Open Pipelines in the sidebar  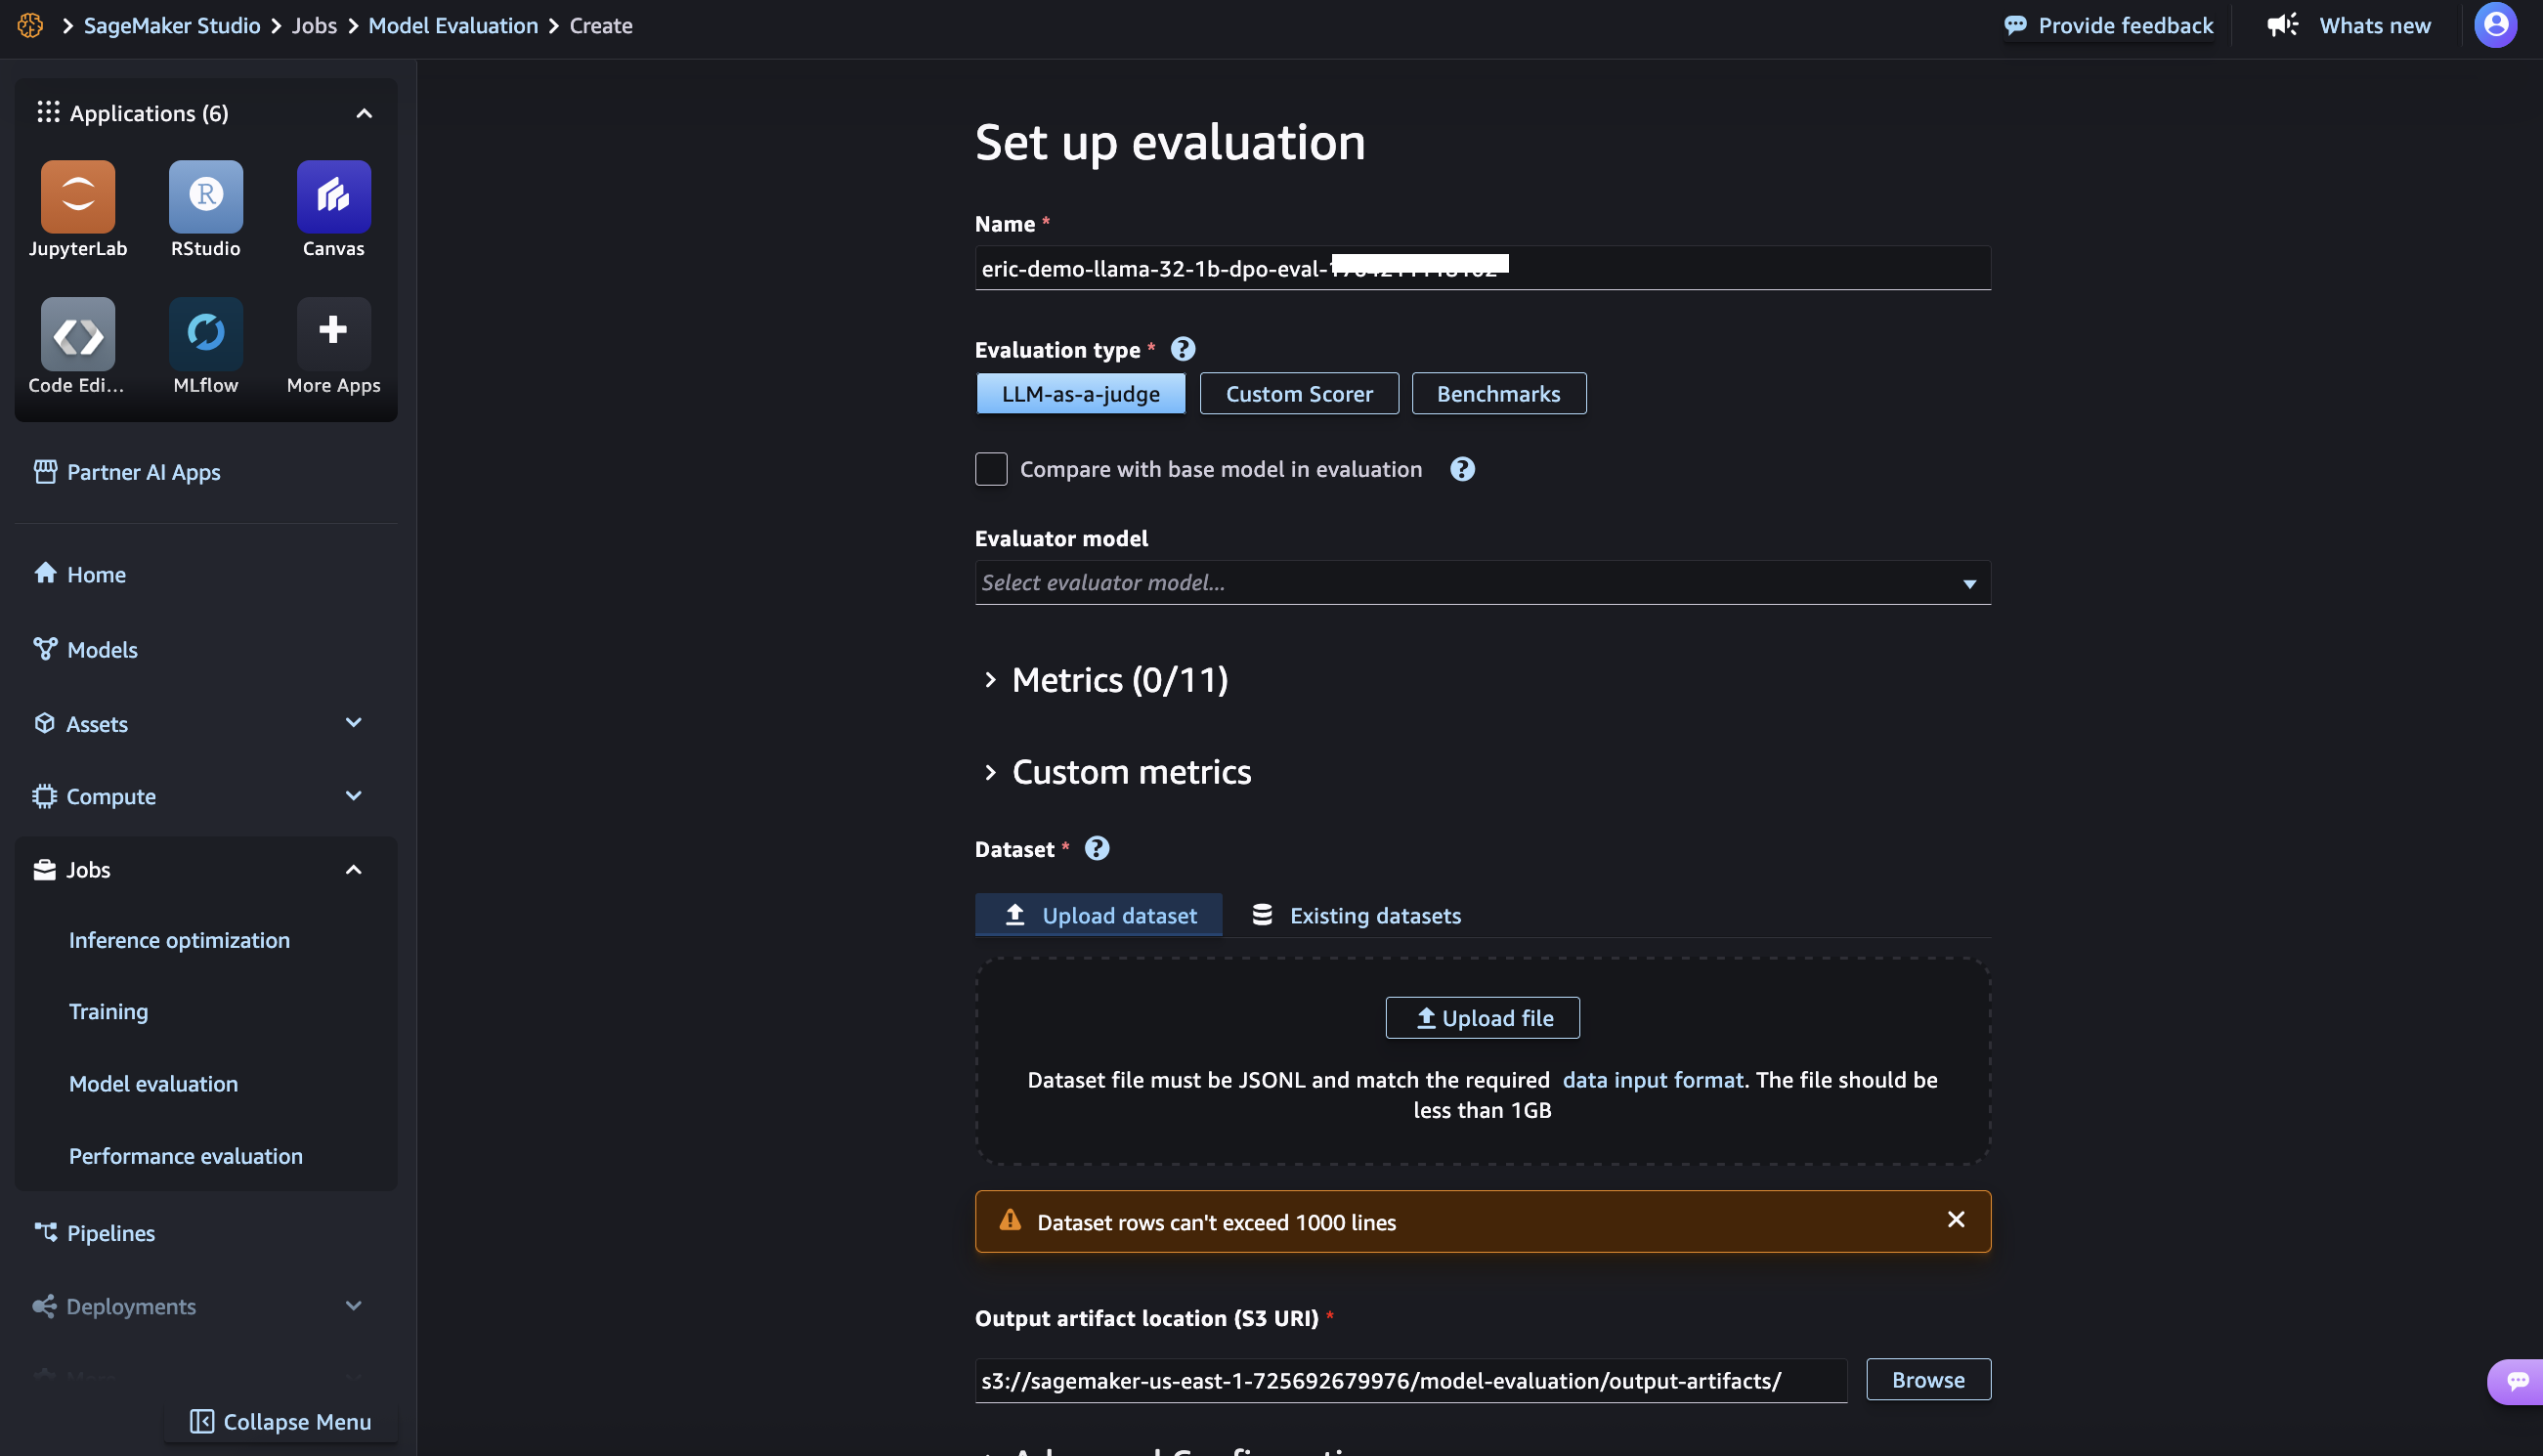tap(110, 1233)
